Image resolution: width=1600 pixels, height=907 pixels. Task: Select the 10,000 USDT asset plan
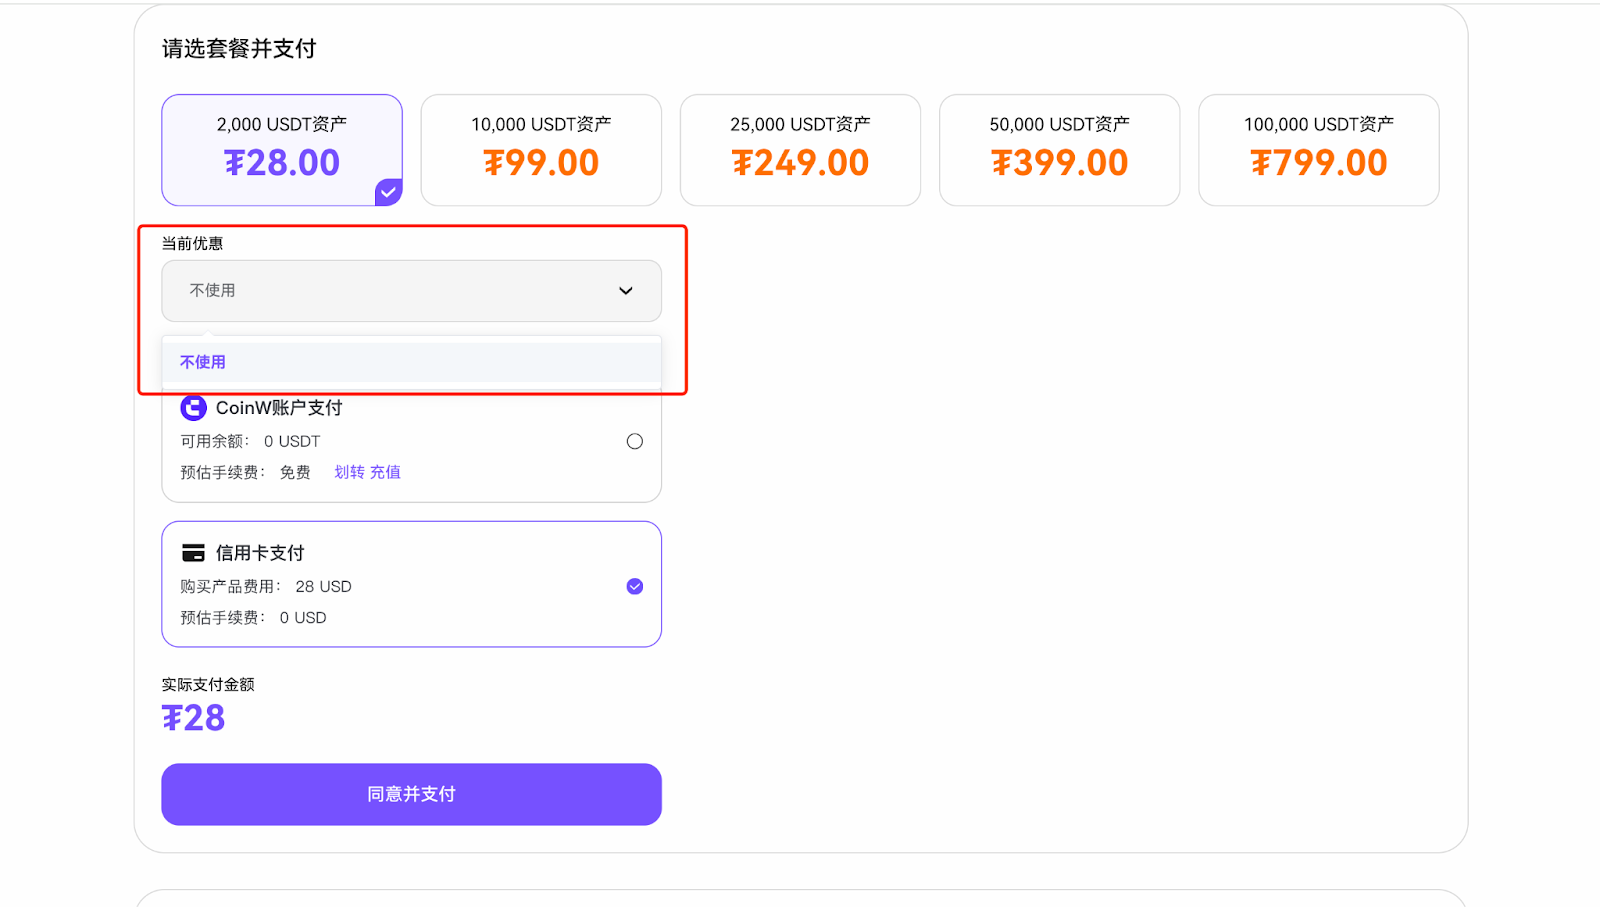pos(541,150)
